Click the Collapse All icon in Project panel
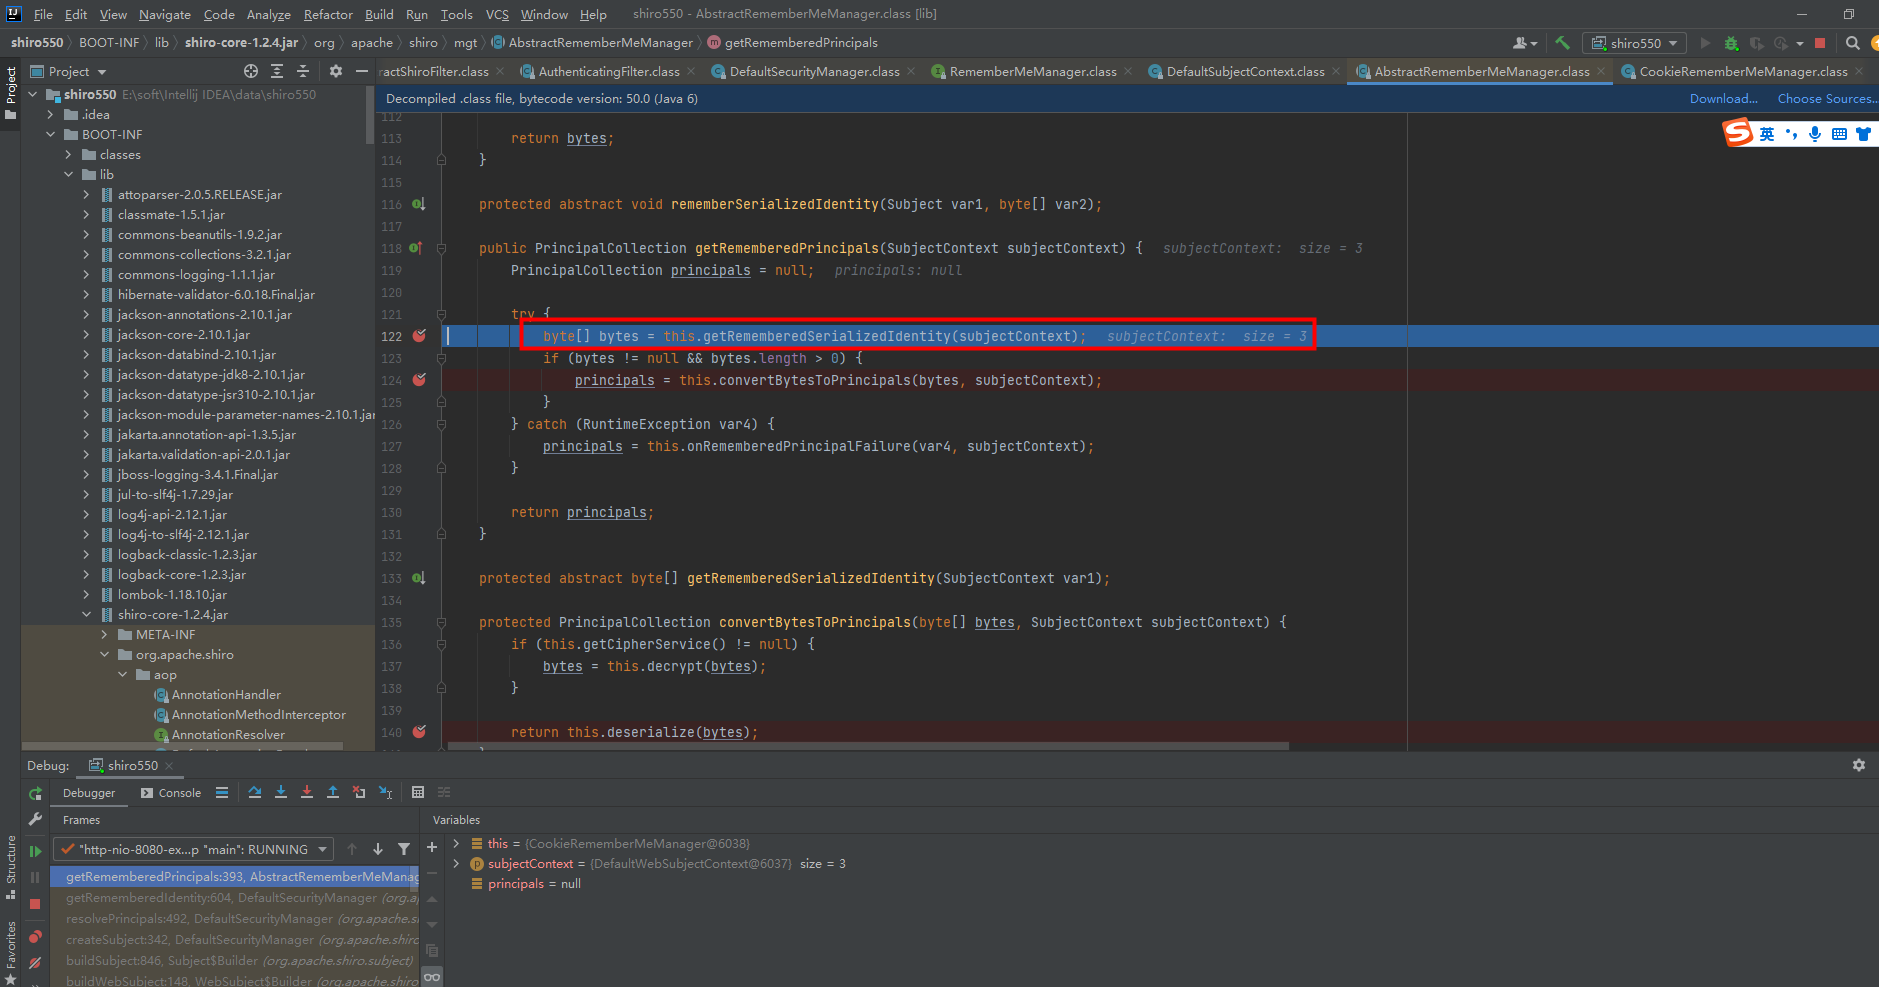The width and height of the screenshot is (1879, 987). 303,71
